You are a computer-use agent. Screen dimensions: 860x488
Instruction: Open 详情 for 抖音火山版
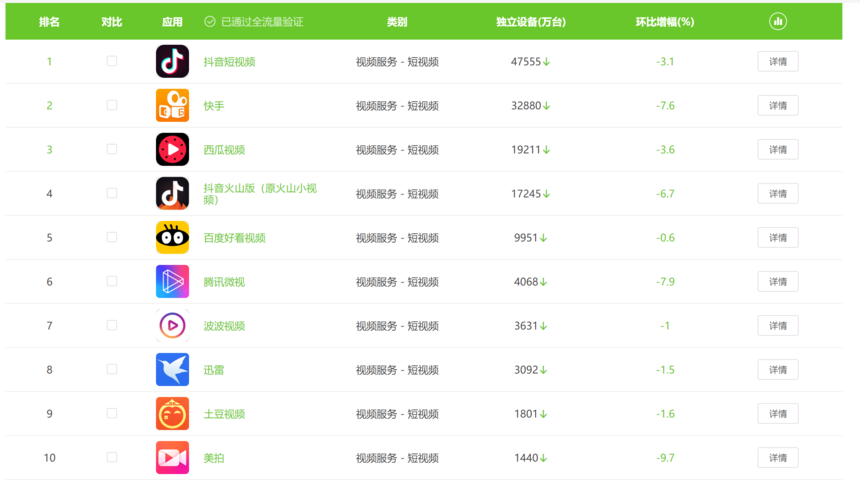[x=778, y=194]
